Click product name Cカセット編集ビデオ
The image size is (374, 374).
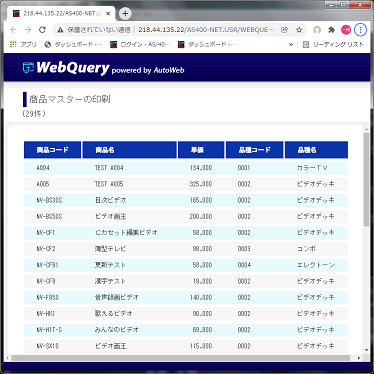coord(126,232)
